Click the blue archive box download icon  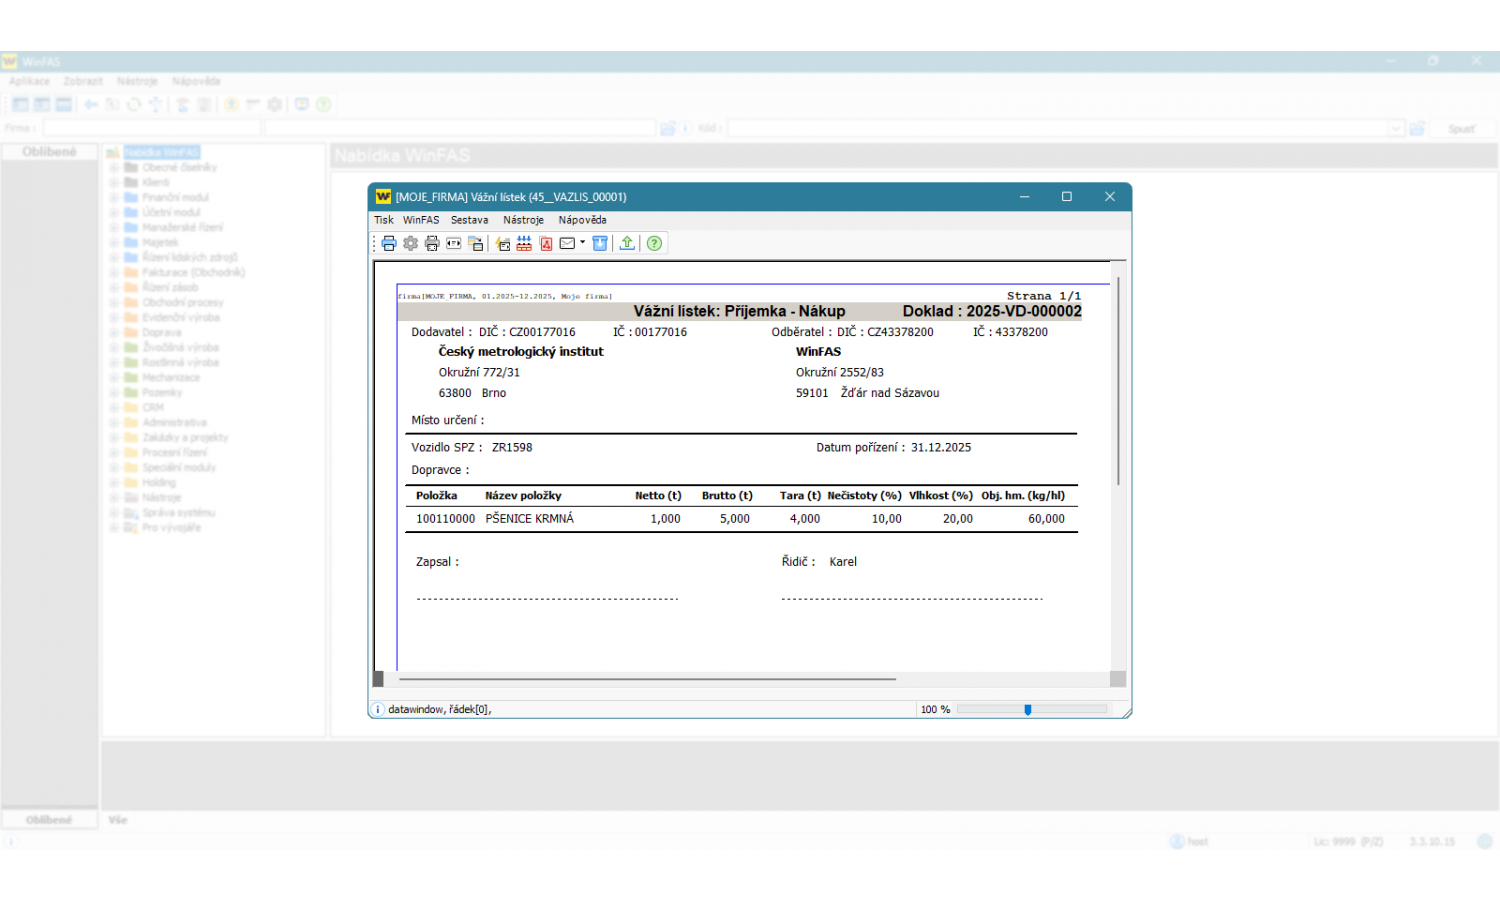coord(600,243)
